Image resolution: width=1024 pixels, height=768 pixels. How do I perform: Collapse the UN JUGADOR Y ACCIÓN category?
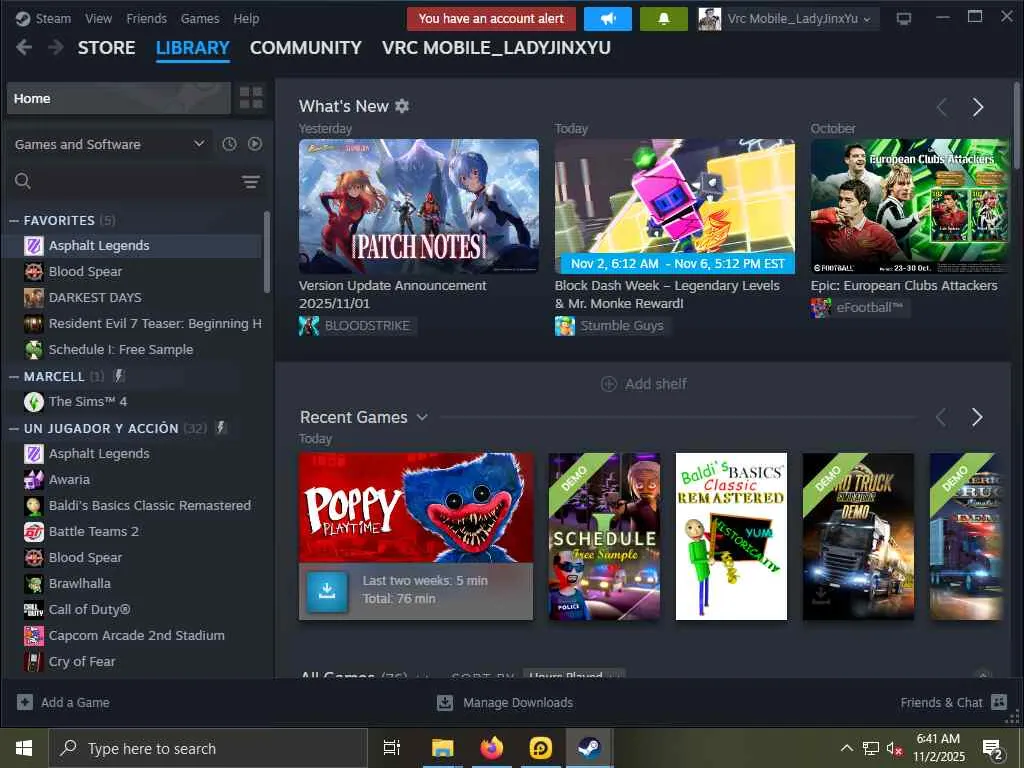point(14,428)
